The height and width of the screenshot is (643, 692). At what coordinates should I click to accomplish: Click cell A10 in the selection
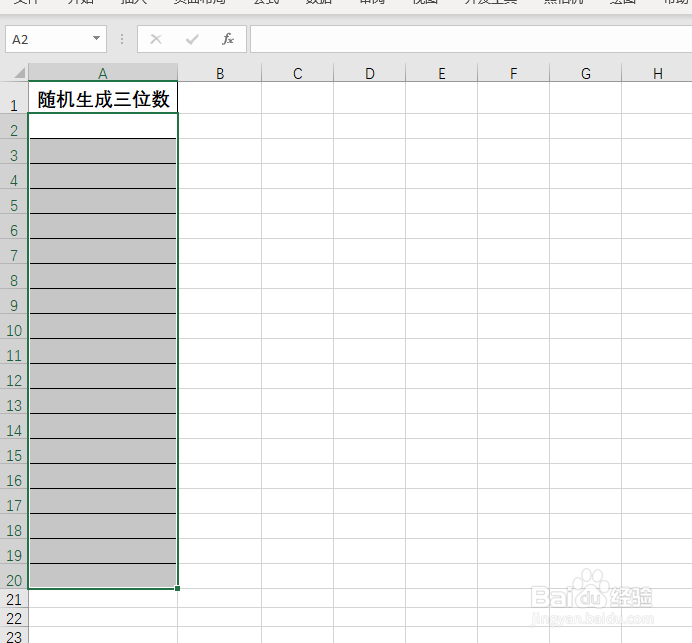pyautogui.click(x=103, y=326)
